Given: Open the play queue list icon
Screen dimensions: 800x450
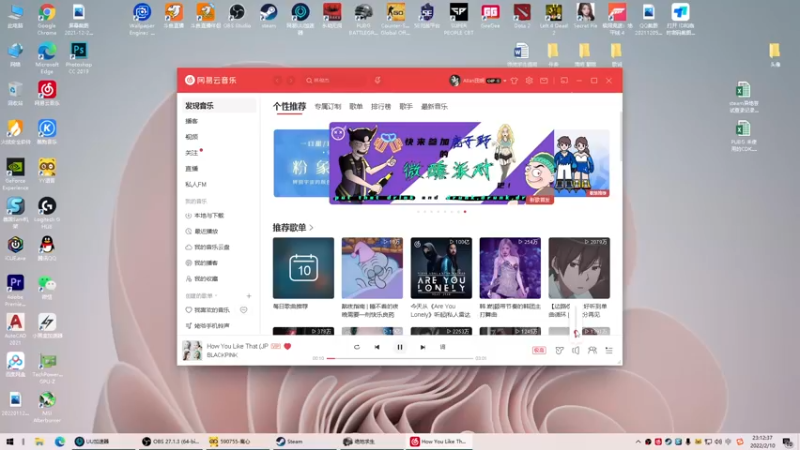Looking at the screenshot, I should [609, 350].
